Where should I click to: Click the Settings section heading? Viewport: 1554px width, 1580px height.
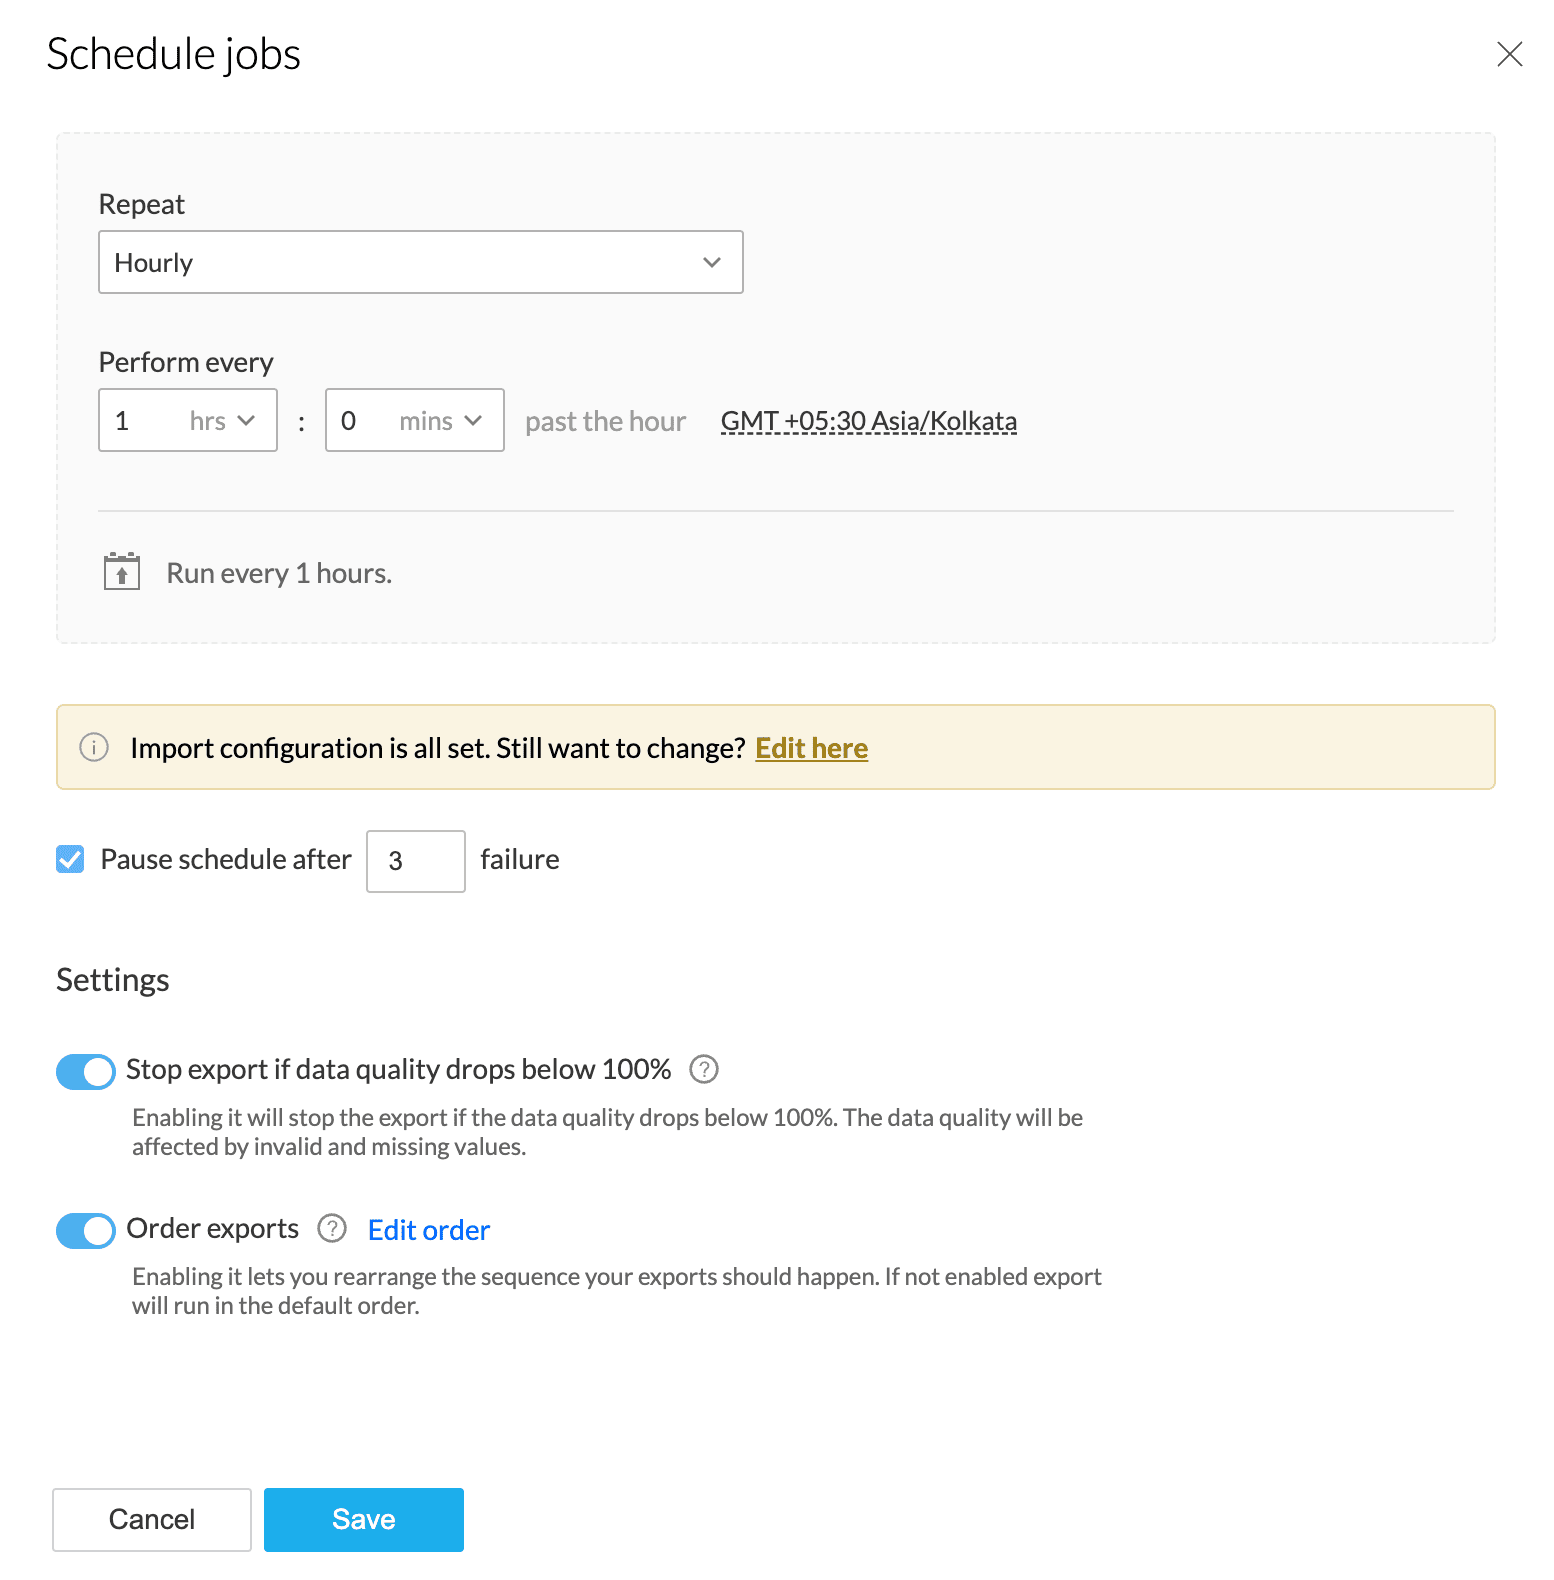pos(113,980)
